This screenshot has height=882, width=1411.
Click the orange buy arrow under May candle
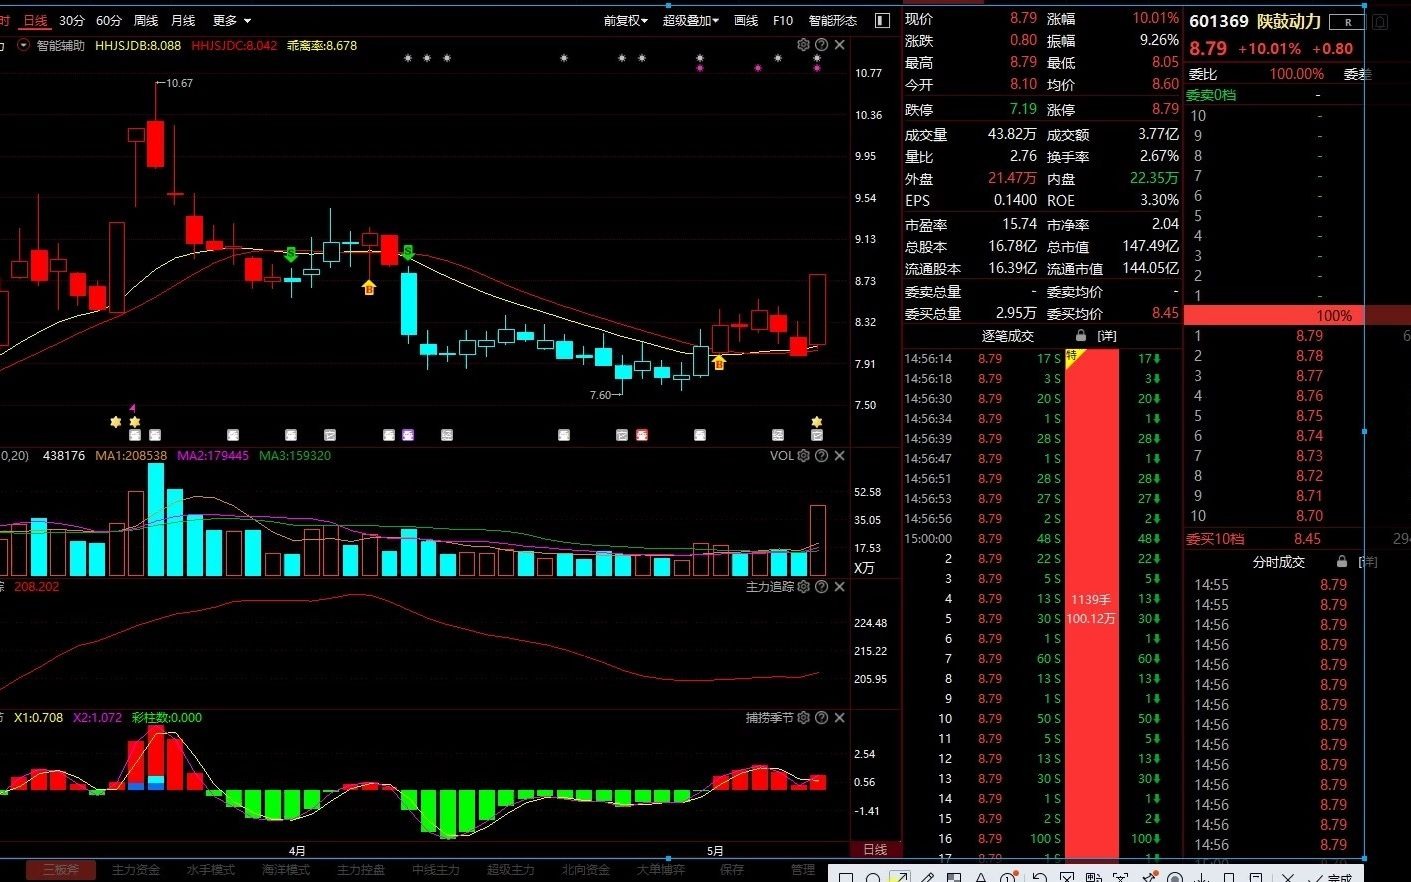point(718,362)
